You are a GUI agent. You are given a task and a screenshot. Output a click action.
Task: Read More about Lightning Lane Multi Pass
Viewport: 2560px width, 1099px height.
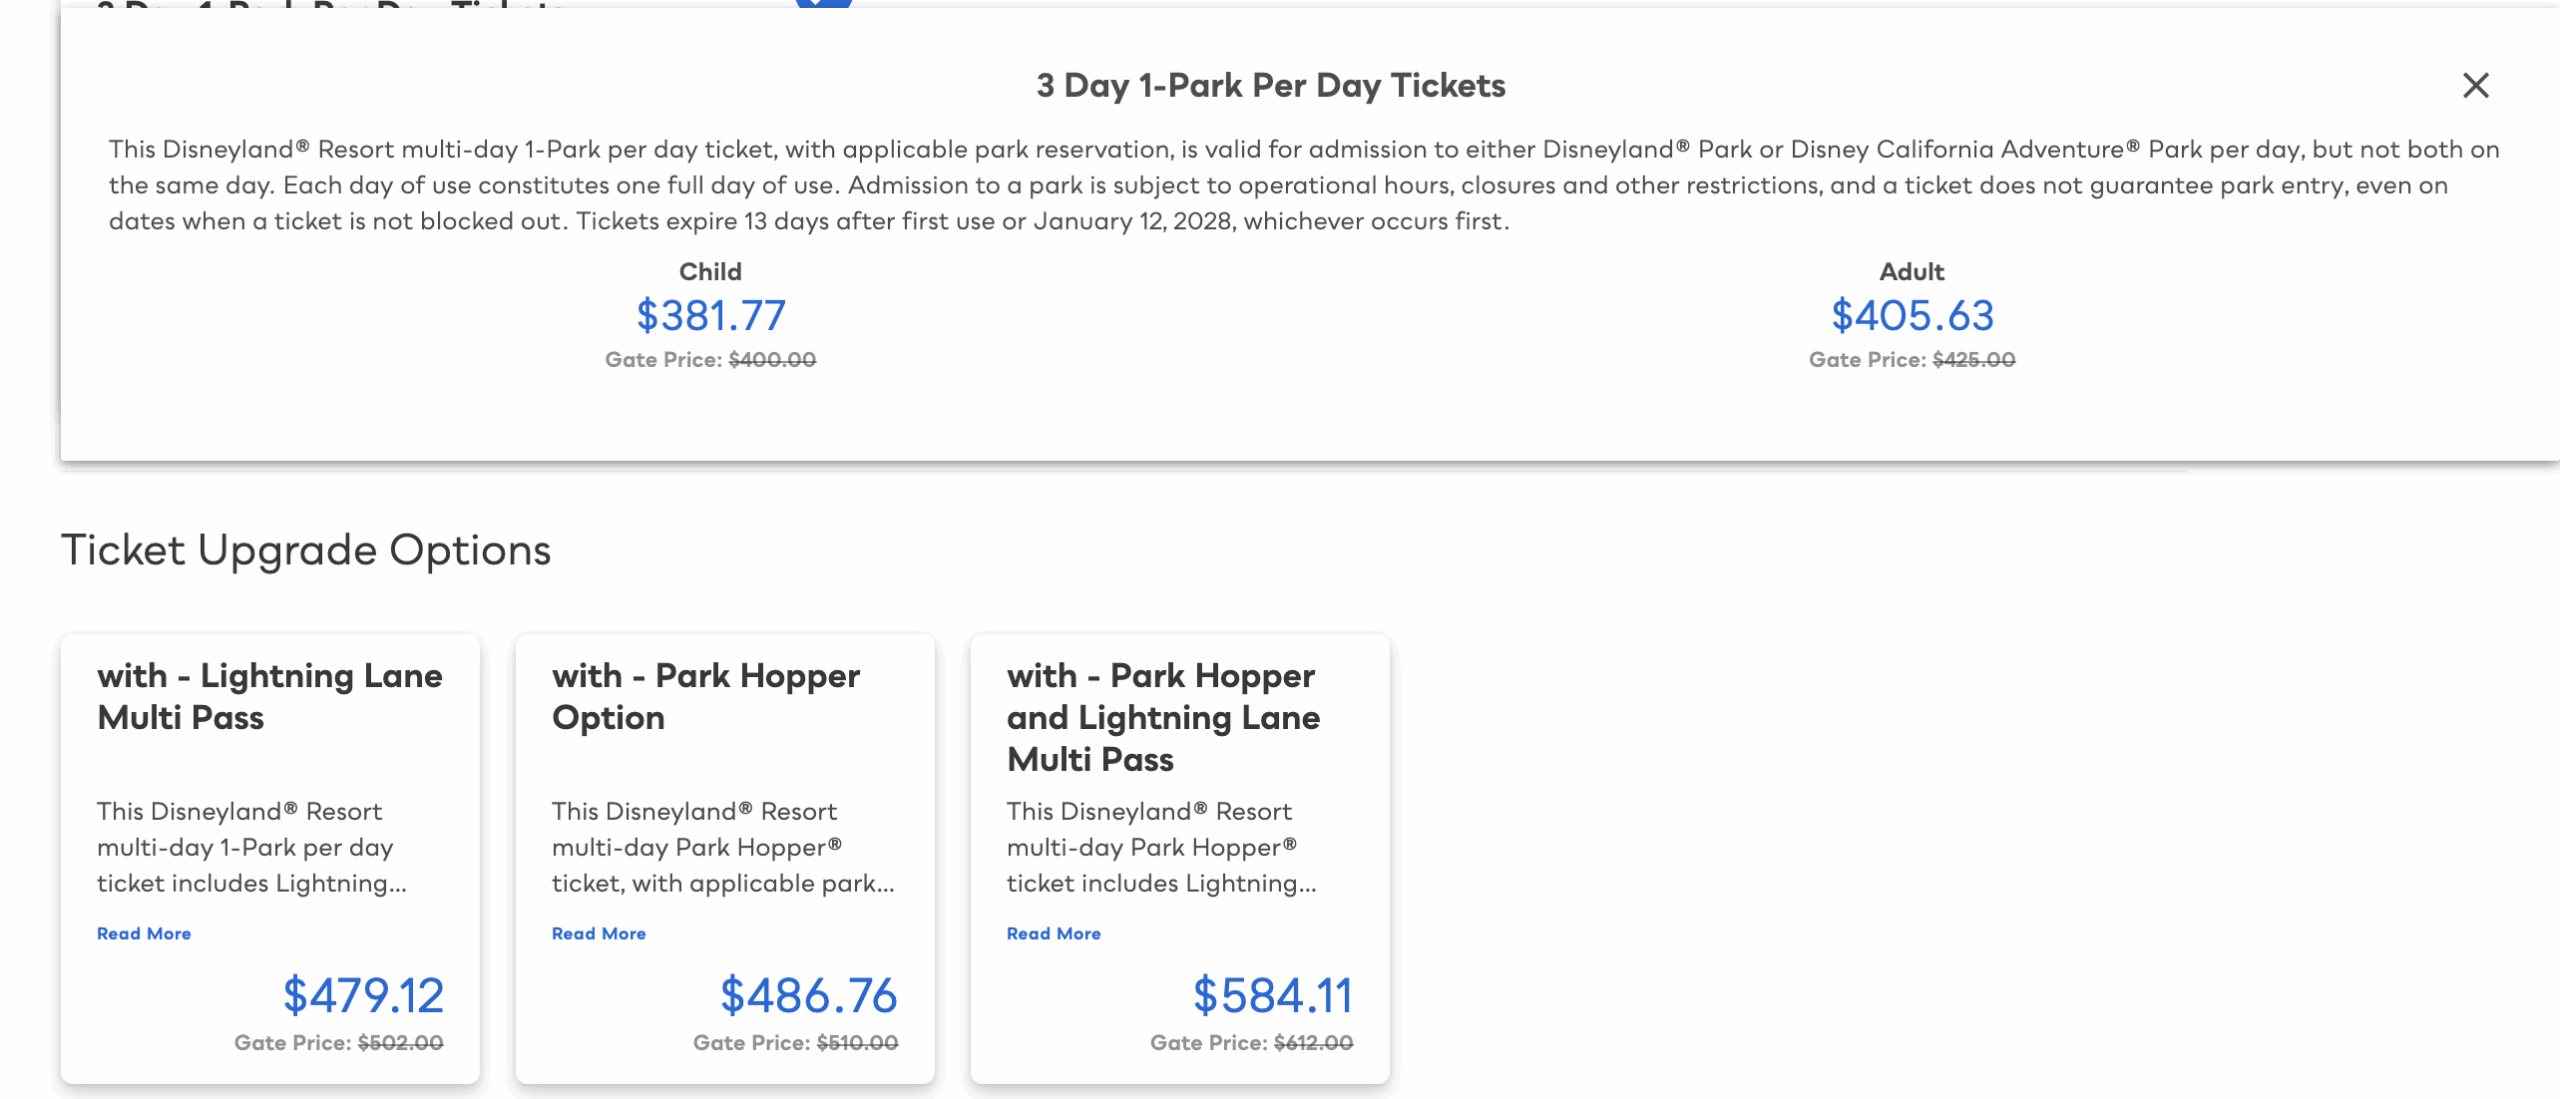(144, 933)
